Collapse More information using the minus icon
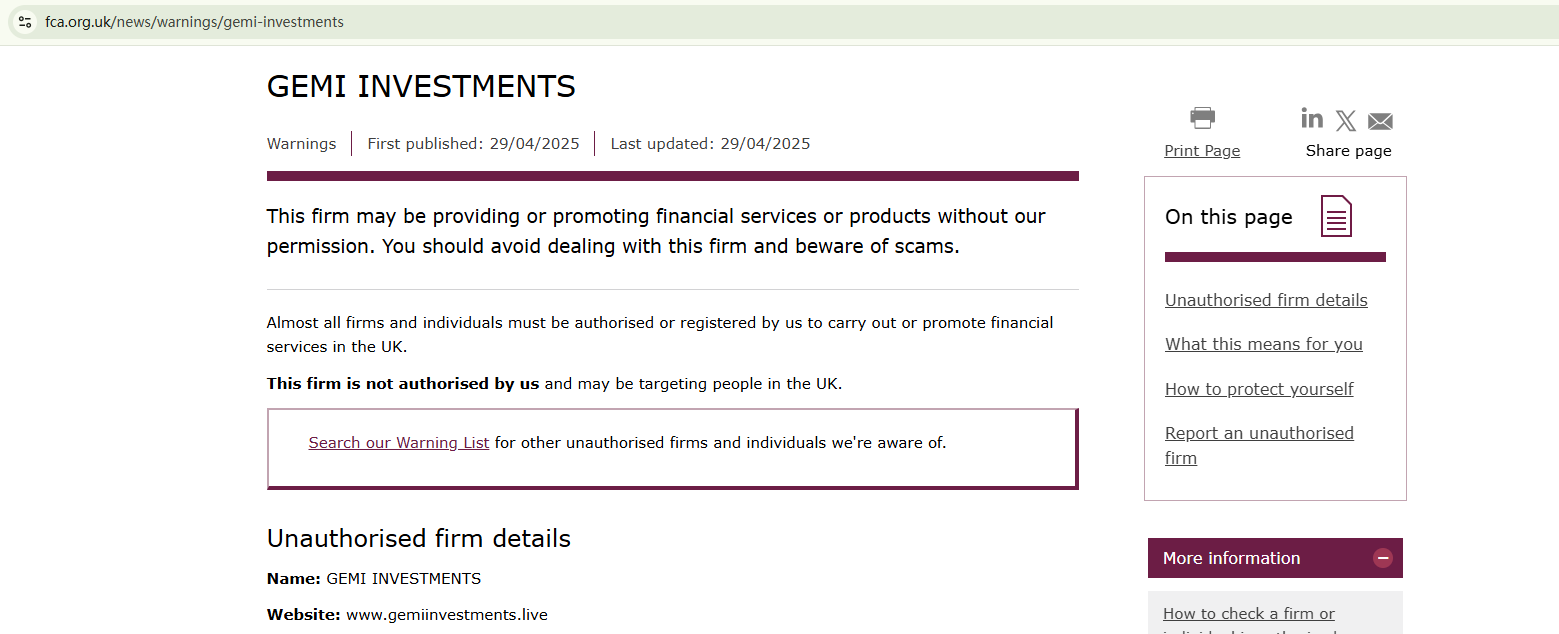Image resolution: width=1559 pixels, height=634 pixels. coord(1382,558)
